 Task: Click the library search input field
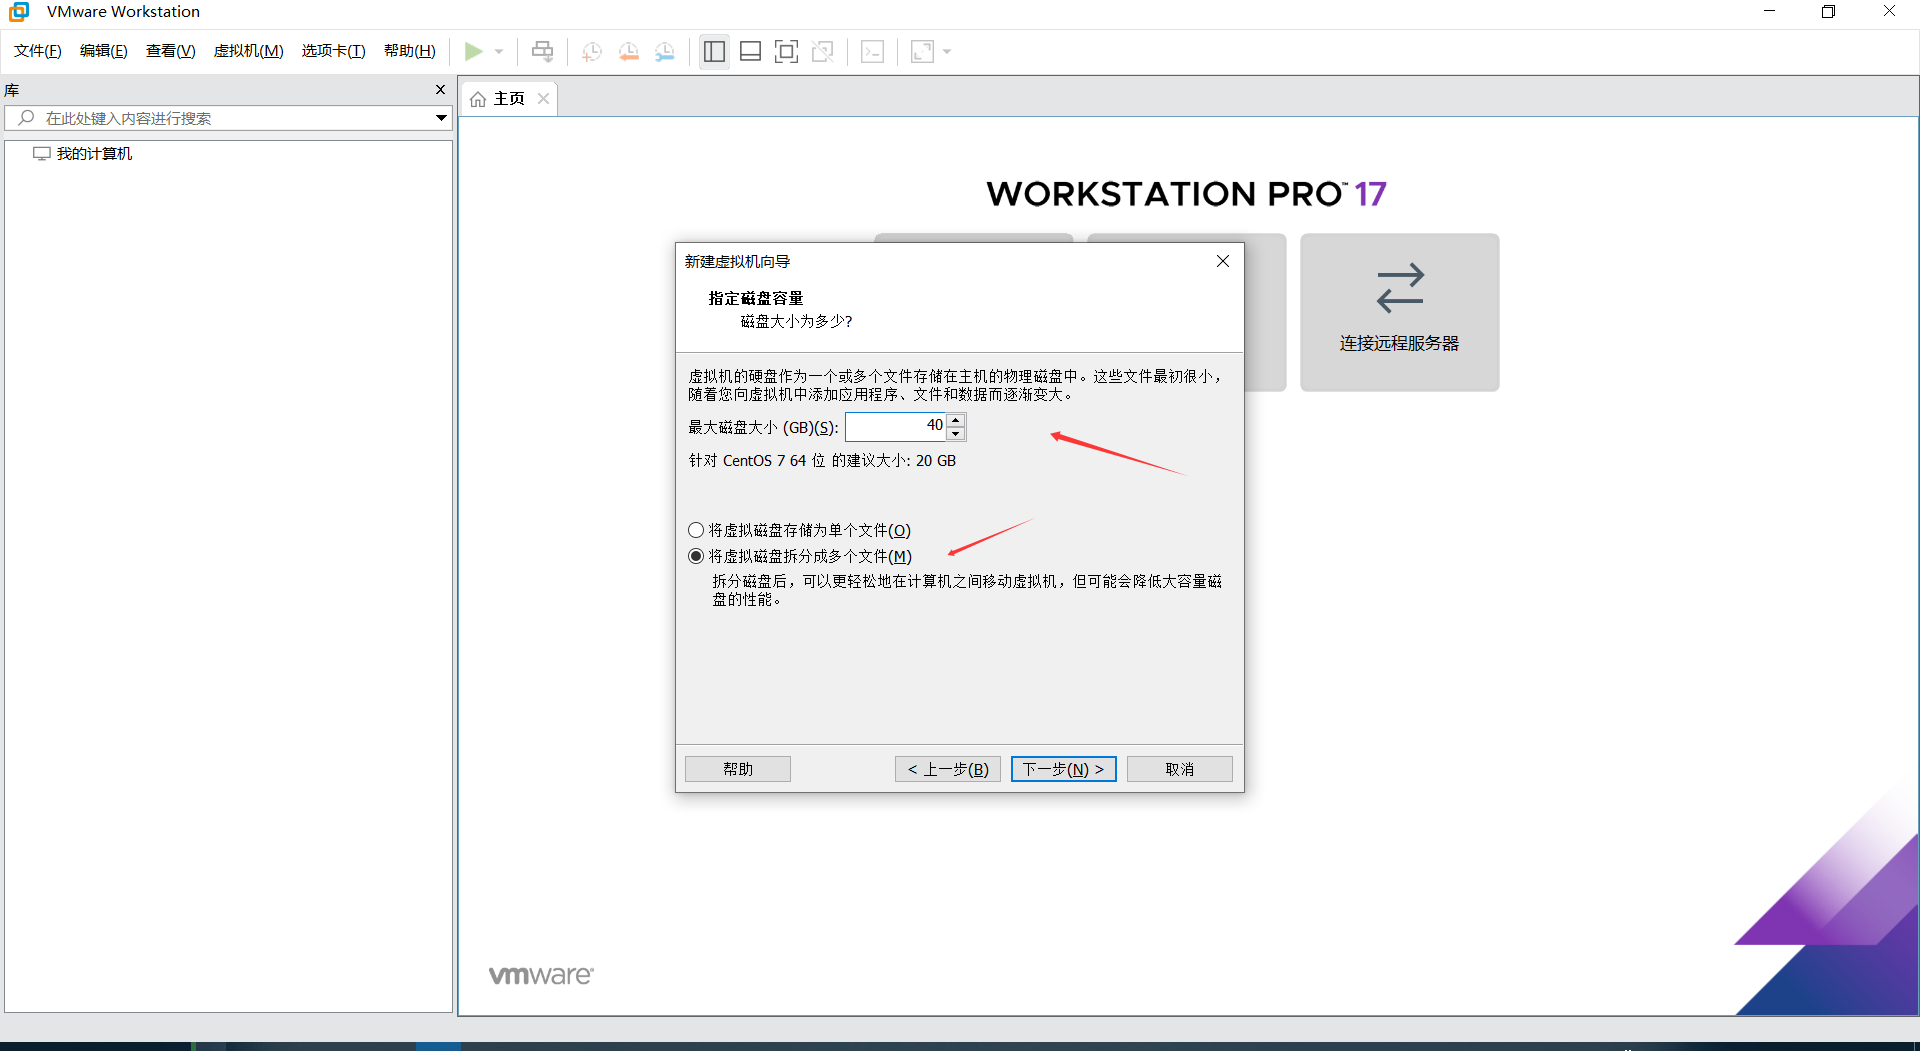(x=228, y=118)
